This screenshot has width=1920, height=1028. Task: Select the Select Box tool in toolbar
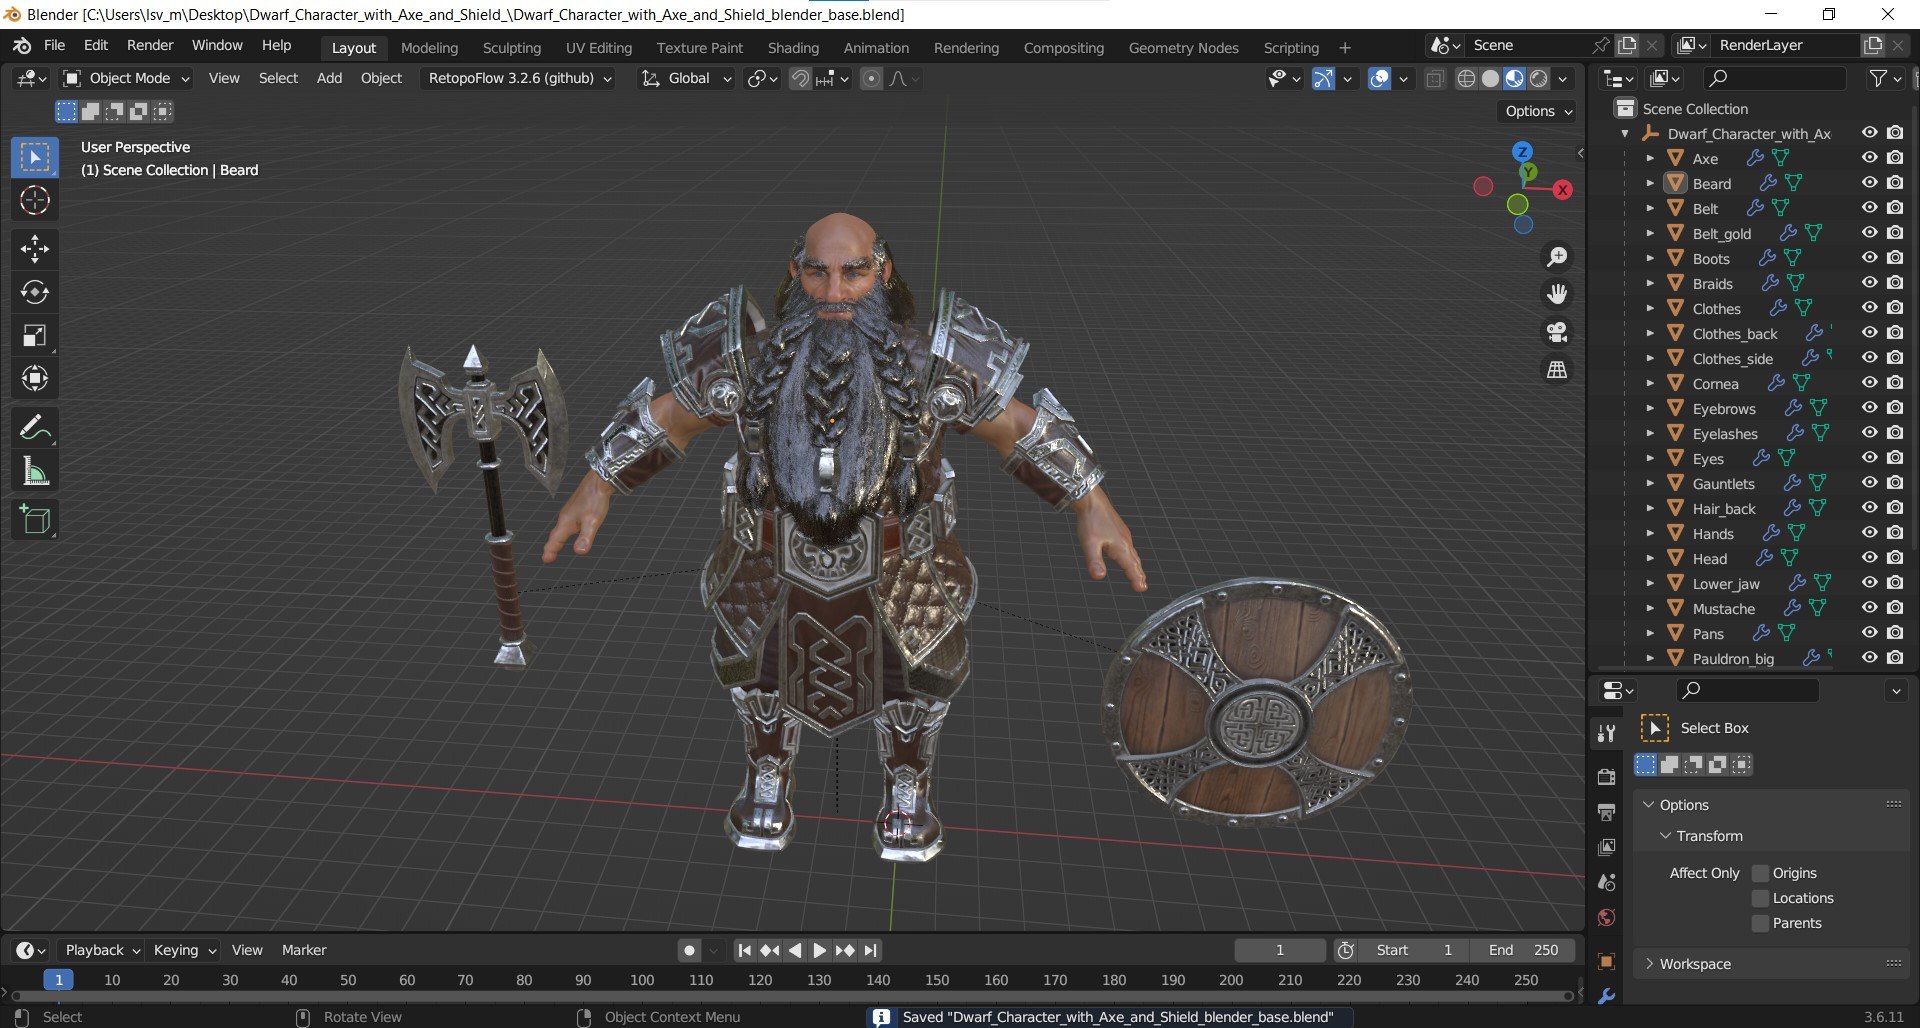click(x=35, y=158)
